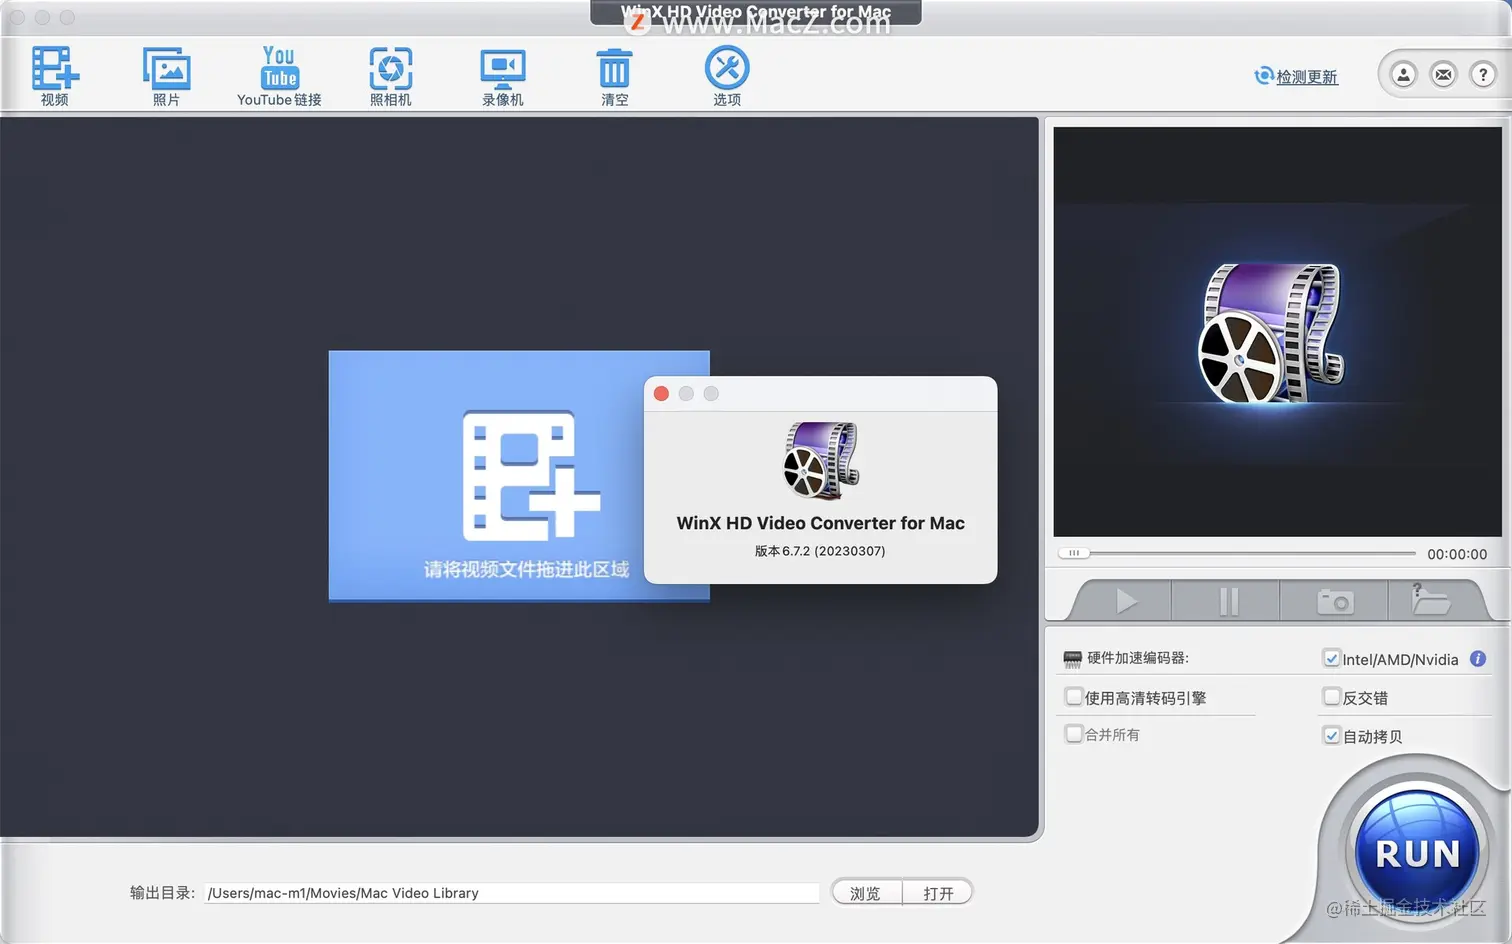Open the 选项 settings panel
The width and height of the screenshot is (1512, 944).
726,75
